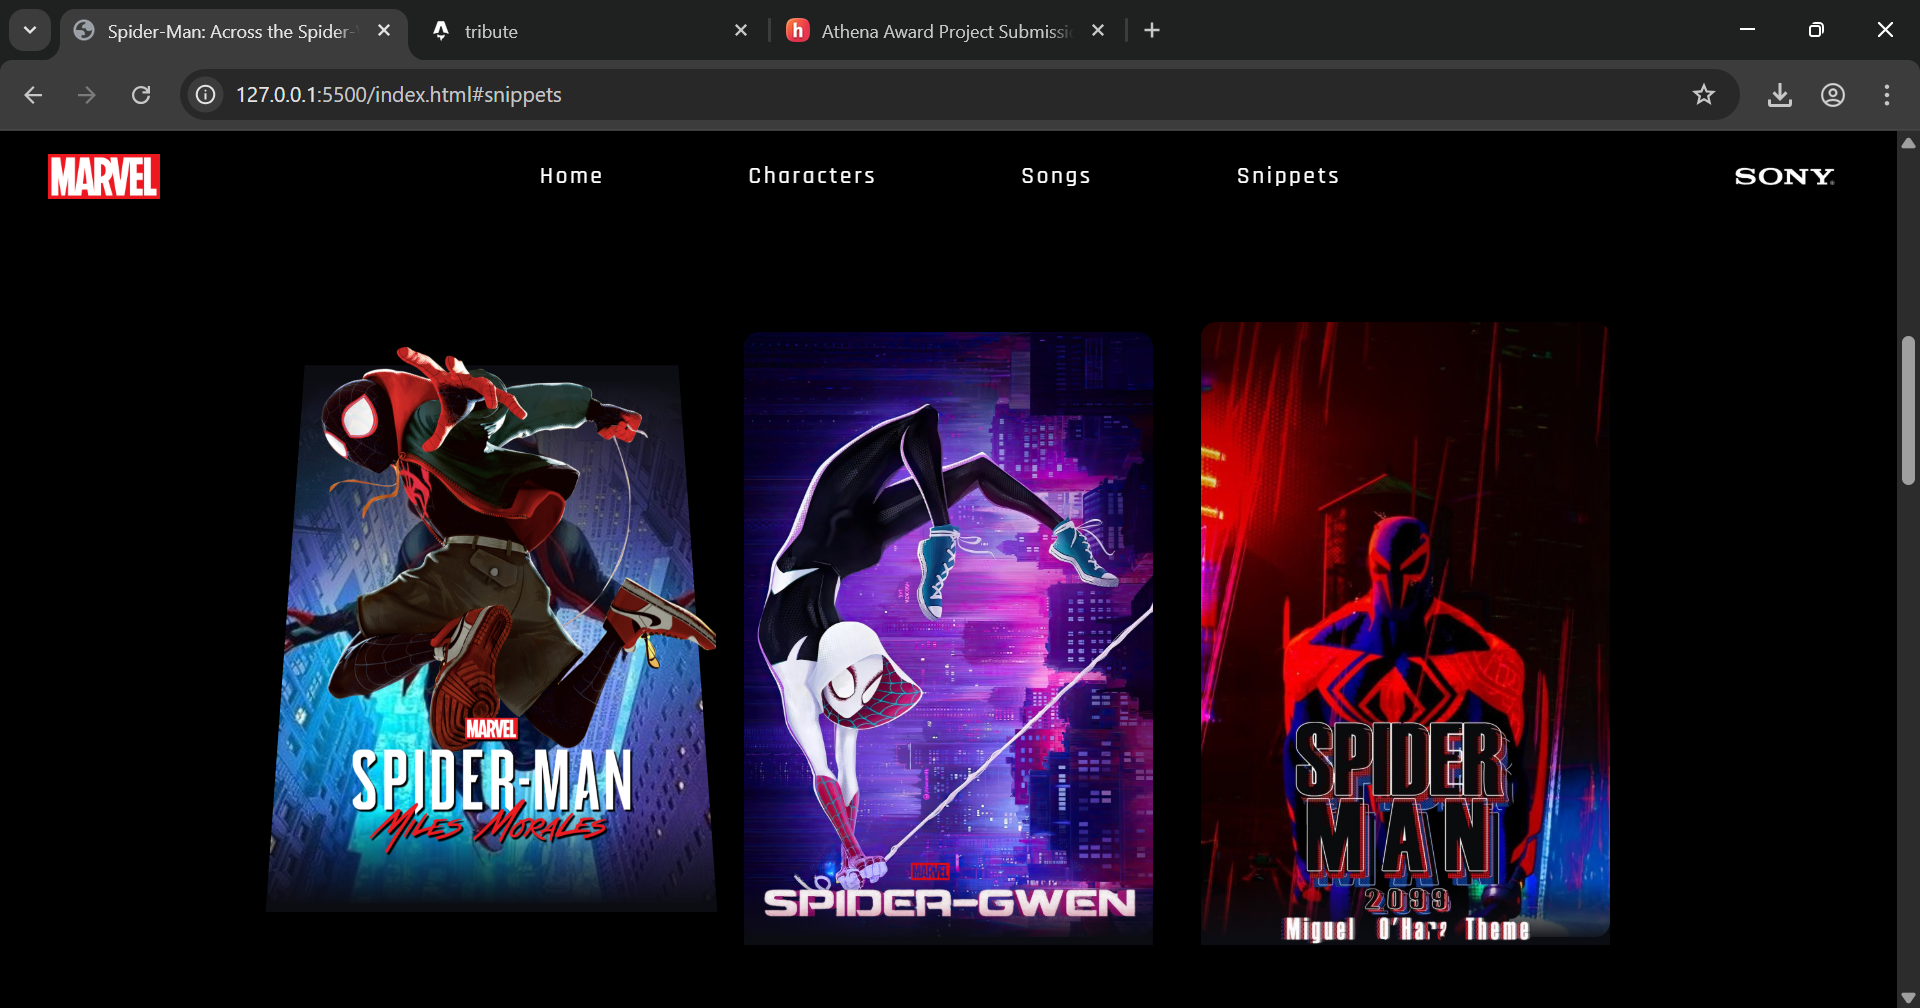Select the Spider-Gwen poster card

click(948, 638)
